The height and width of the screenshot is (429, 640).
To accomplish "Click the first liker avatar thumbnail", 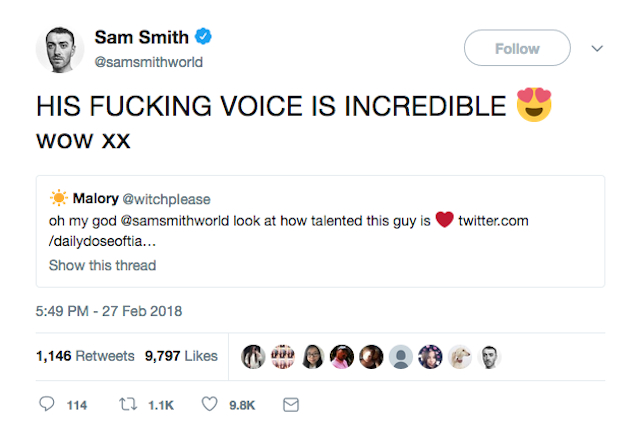I will point(252,355).
